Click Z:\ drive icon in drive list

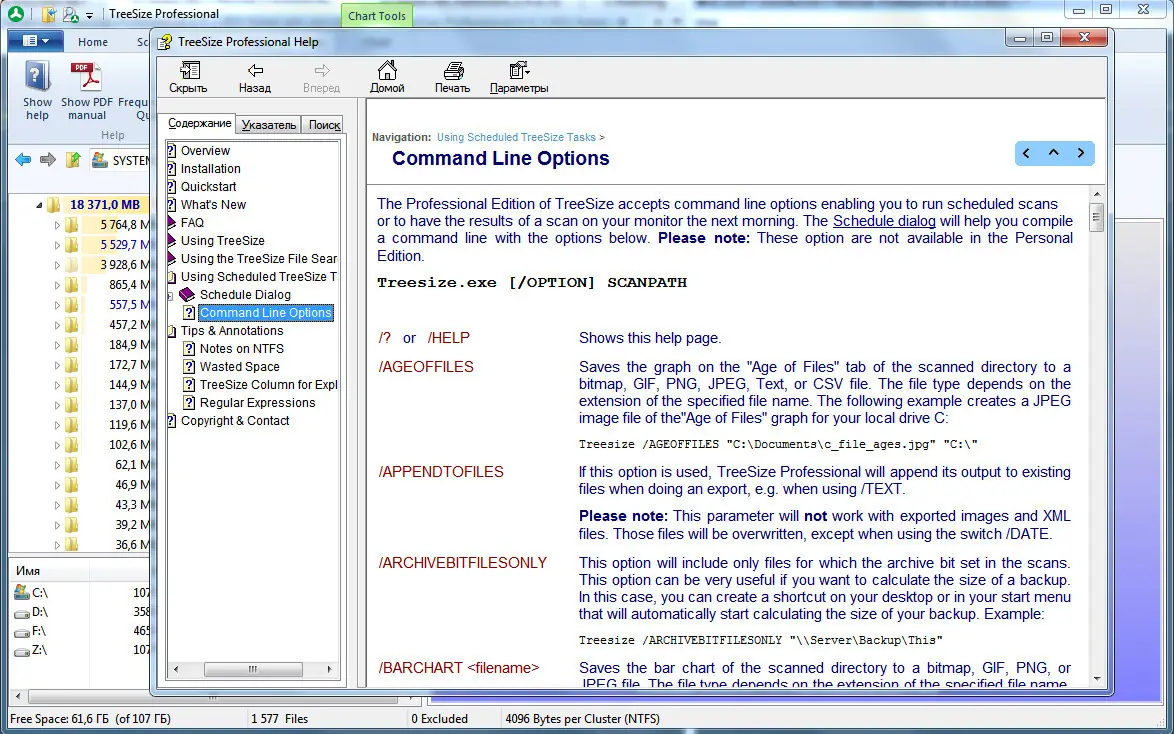click(x=22, y=650)
